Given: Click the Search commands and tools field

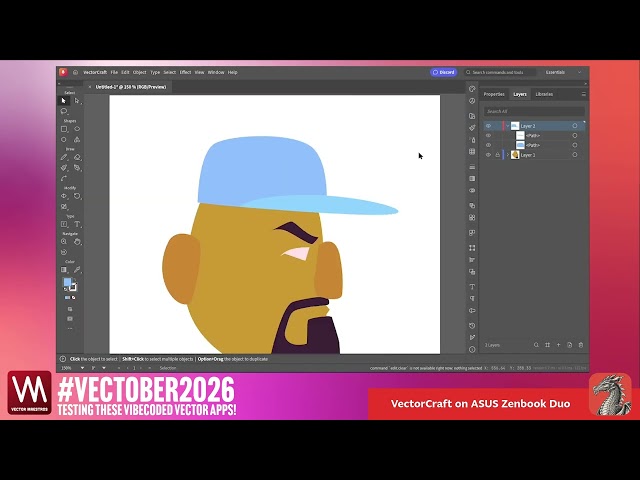Looking at the screenshot, I should pos(500,72).
